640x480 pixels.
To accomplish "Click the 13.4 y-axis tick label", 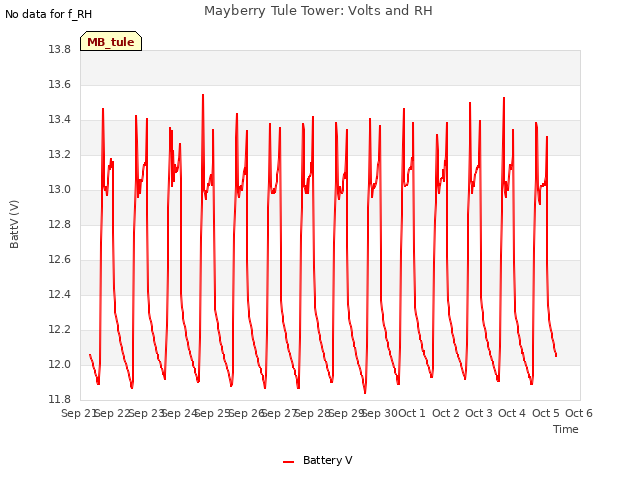I will [x=59, y=120].
